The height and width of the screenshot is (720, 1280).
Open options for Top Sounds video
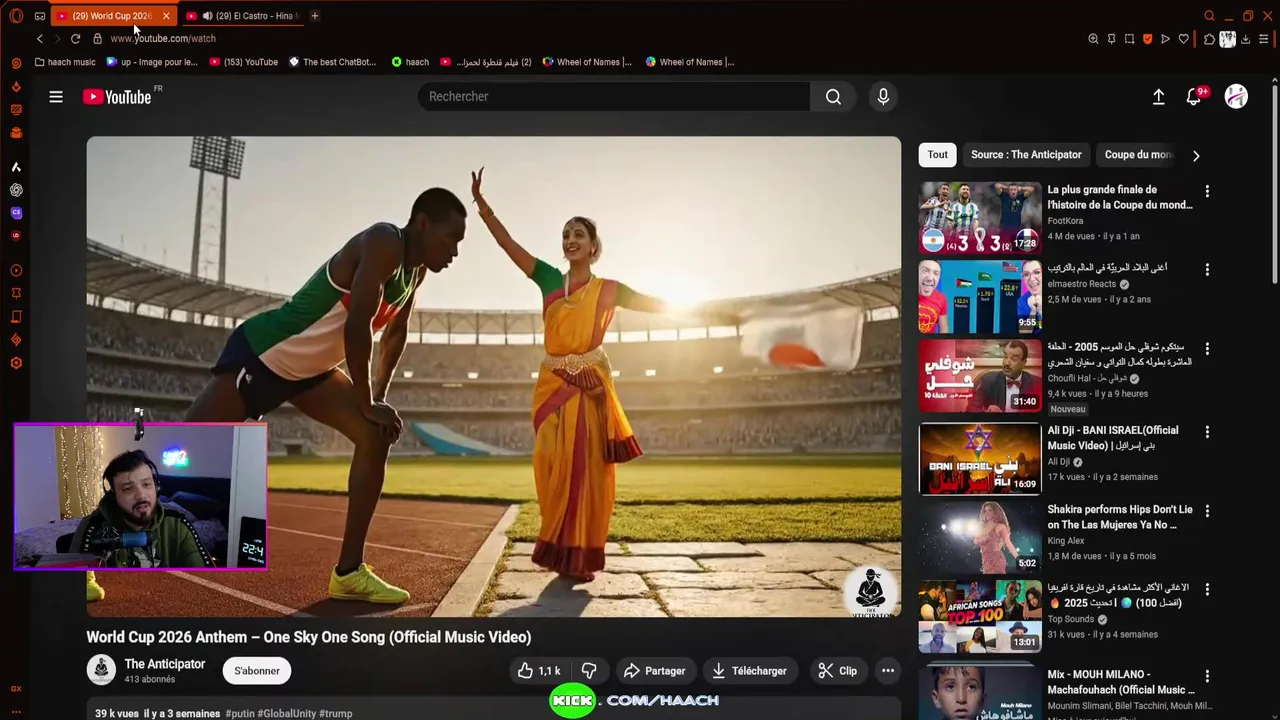pyautogui.click(x=1207, y=590)
